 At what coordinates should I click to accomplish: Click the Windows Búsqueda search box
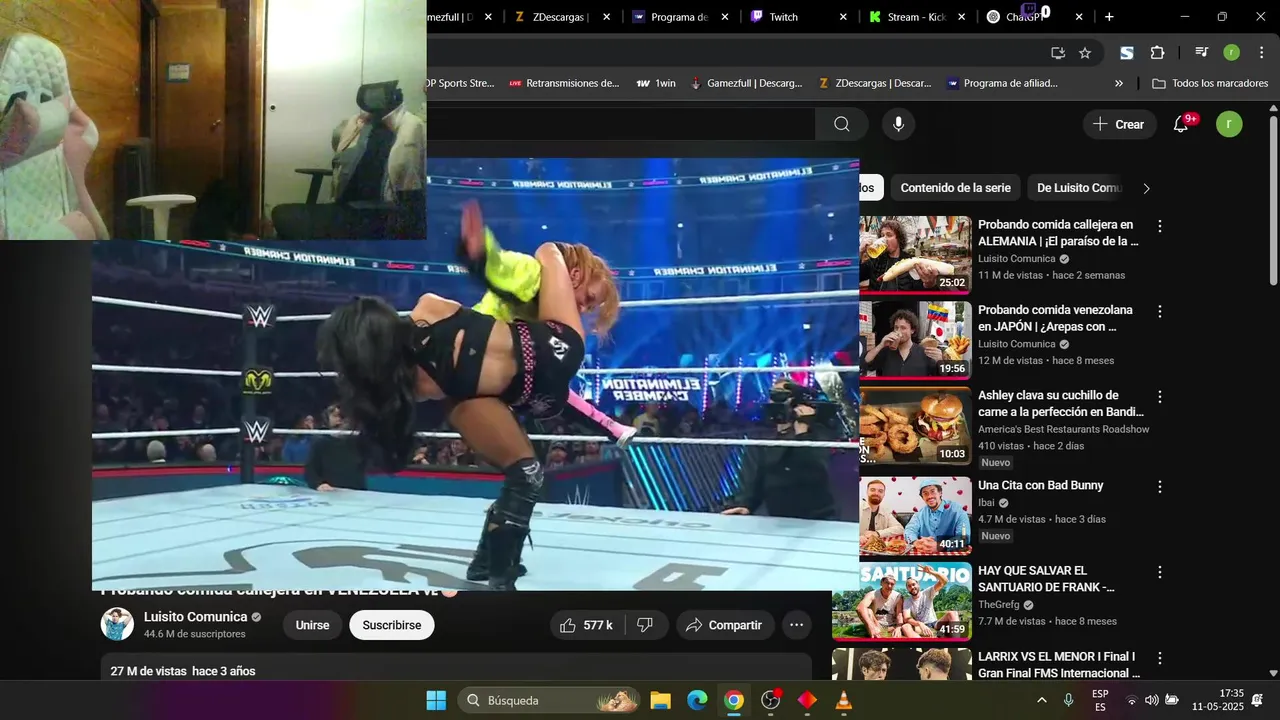(x=549, y=700)
